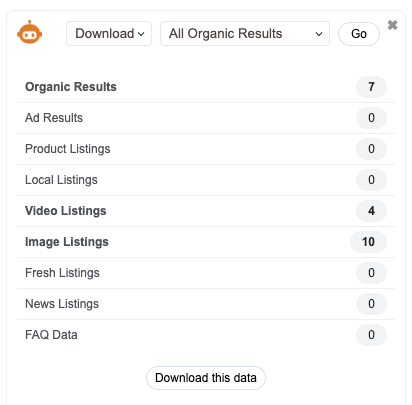Click the Organic Results count badge 7

click(x=371, y=87)
